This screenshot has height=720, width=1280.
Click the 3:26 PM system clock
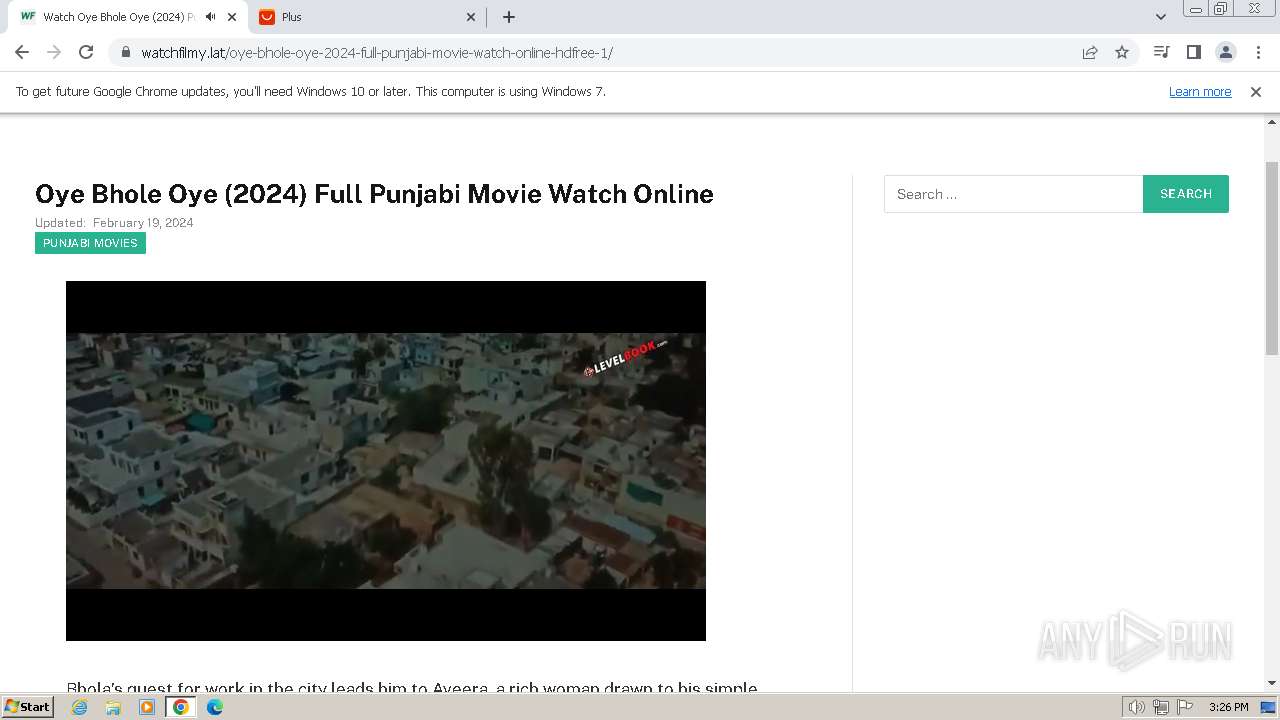pyautogui.click(x=1228, y=707)
